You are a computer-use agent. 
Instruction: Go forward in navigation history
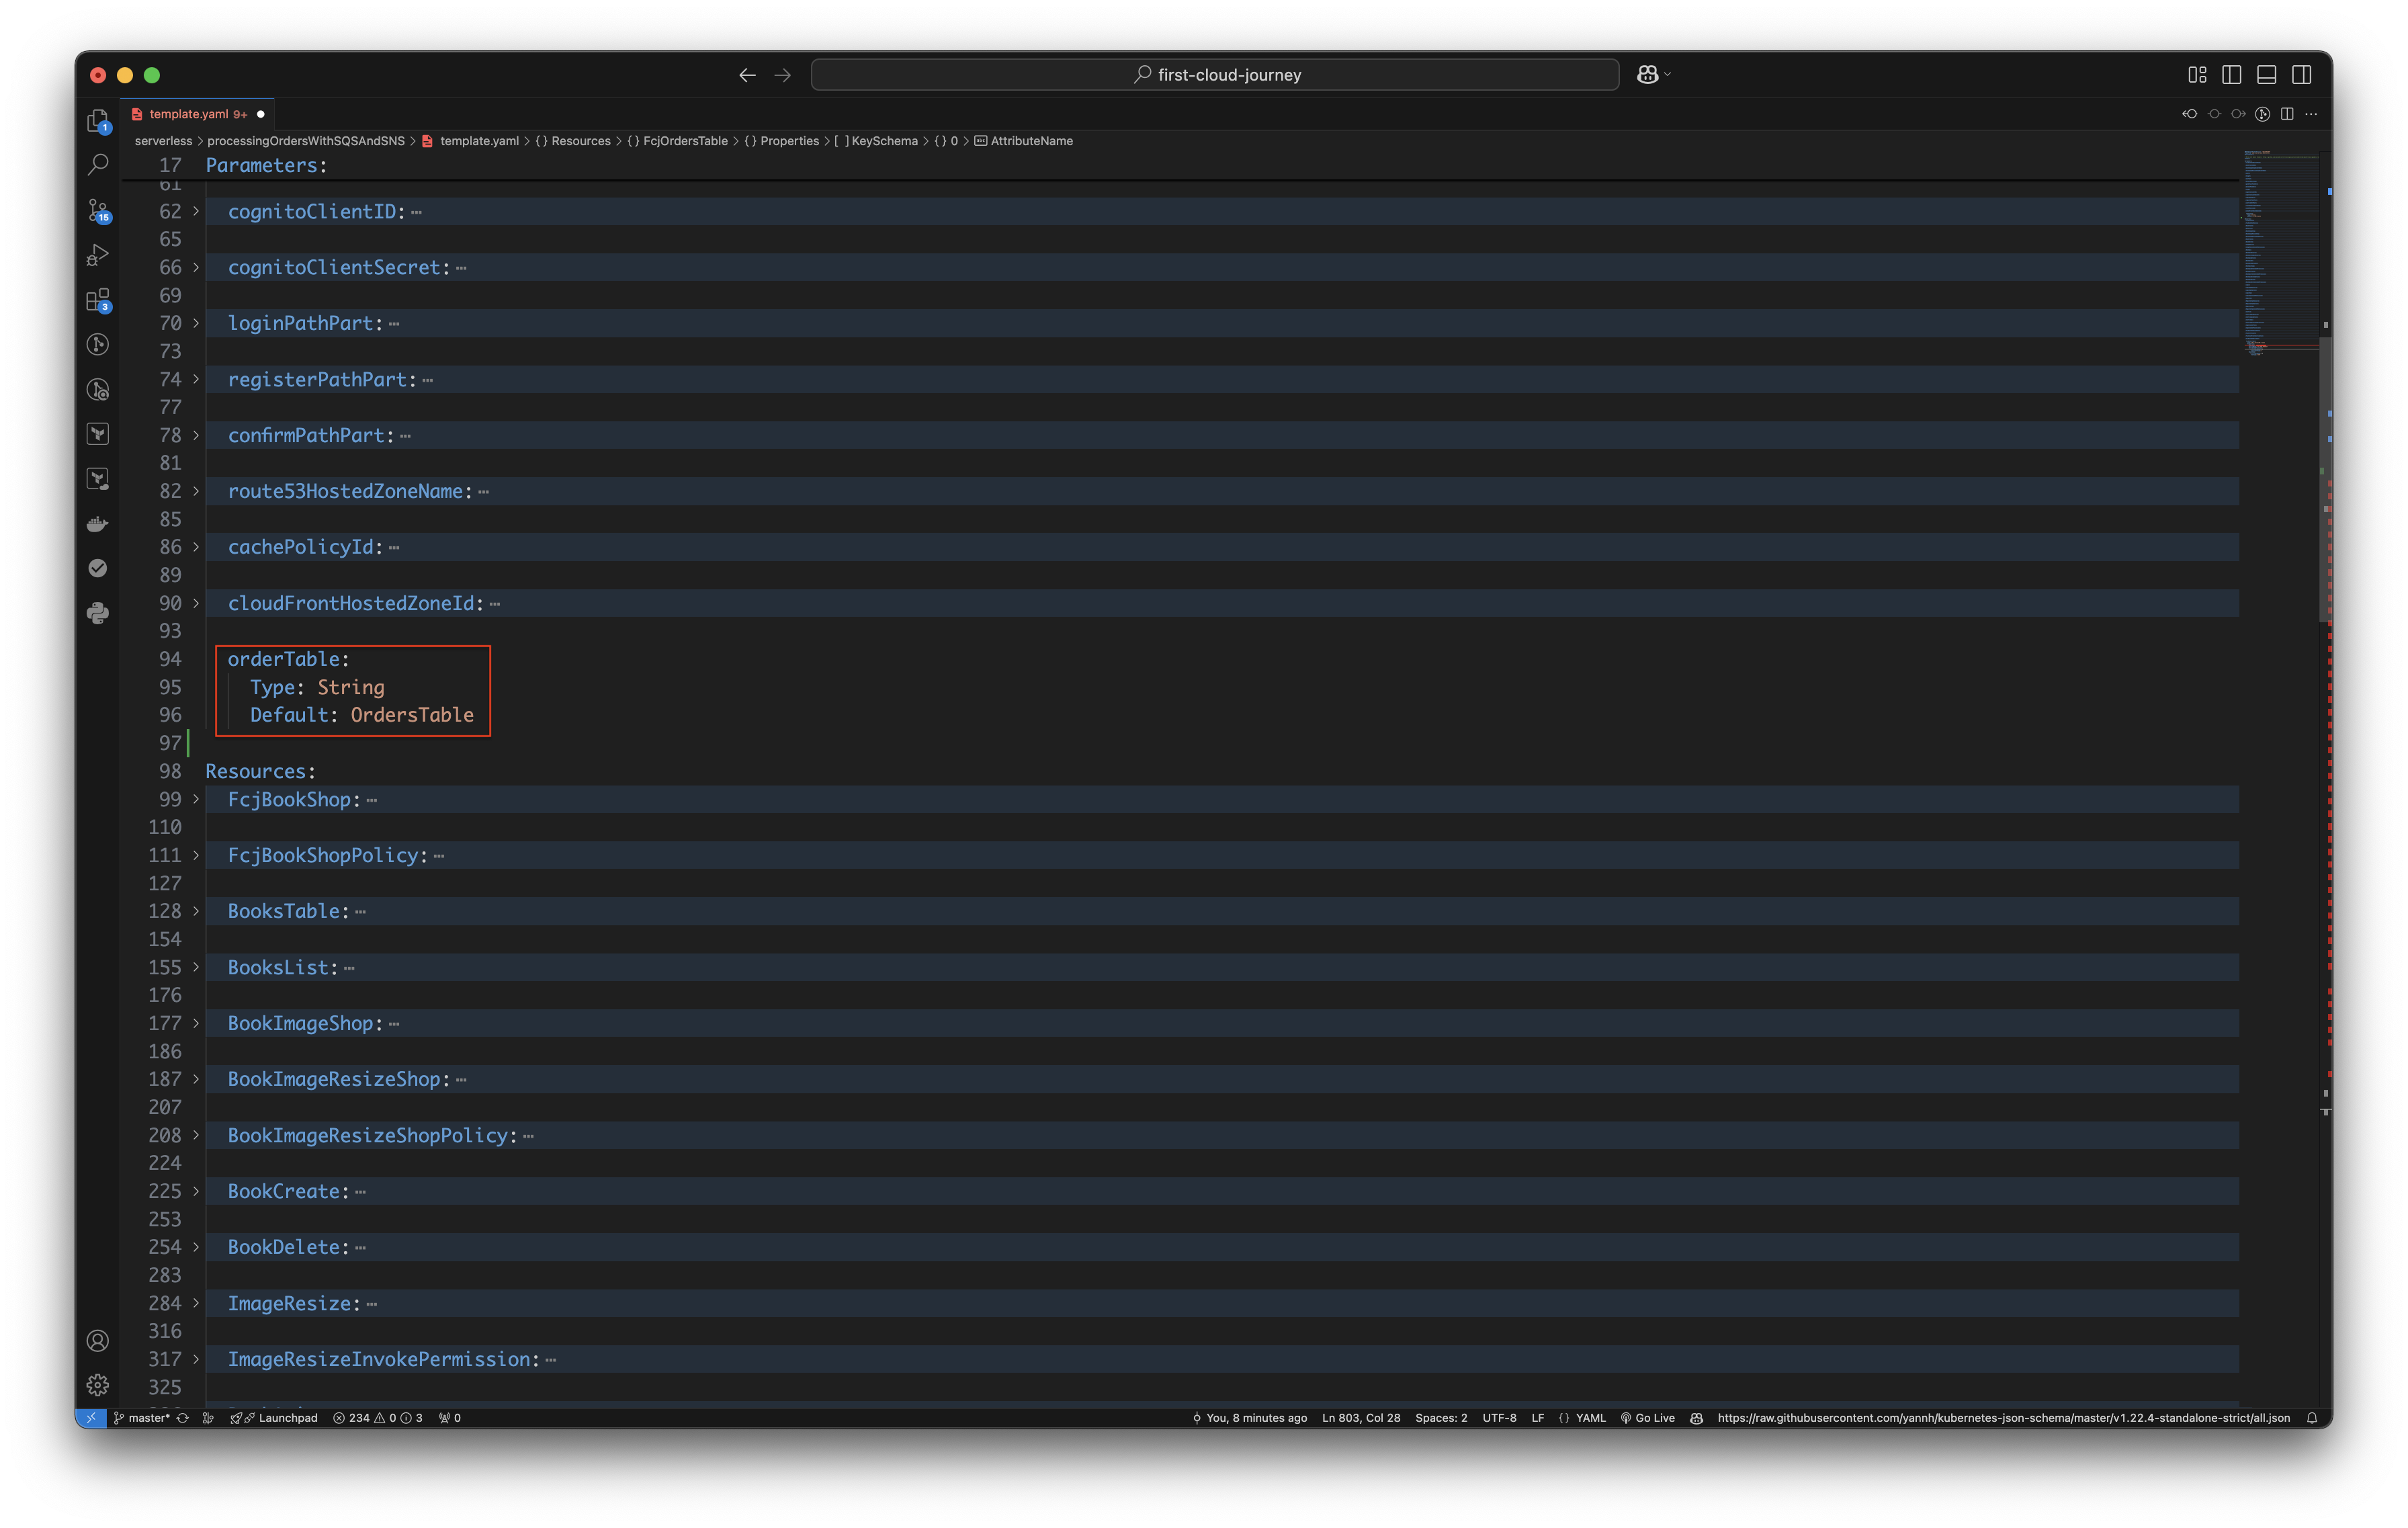(782, 75)
